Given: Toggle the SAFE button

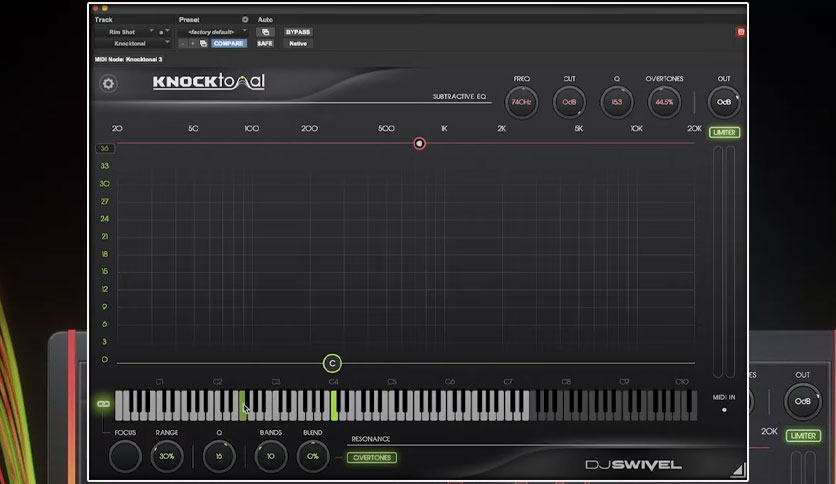Looking at the screenshot, I should [x=265, y=44].
